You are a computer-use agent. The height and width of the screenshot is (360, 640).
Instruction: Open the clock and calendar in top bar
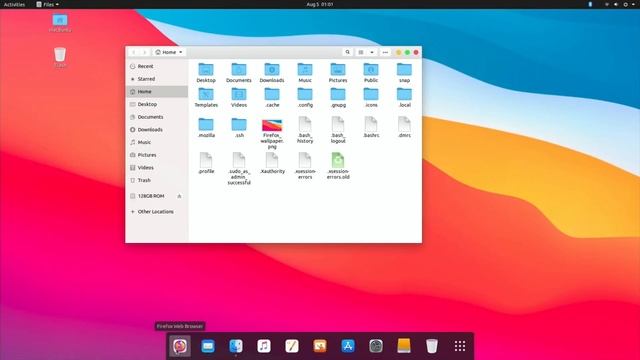pyautogui.click(x=320, y=4)
